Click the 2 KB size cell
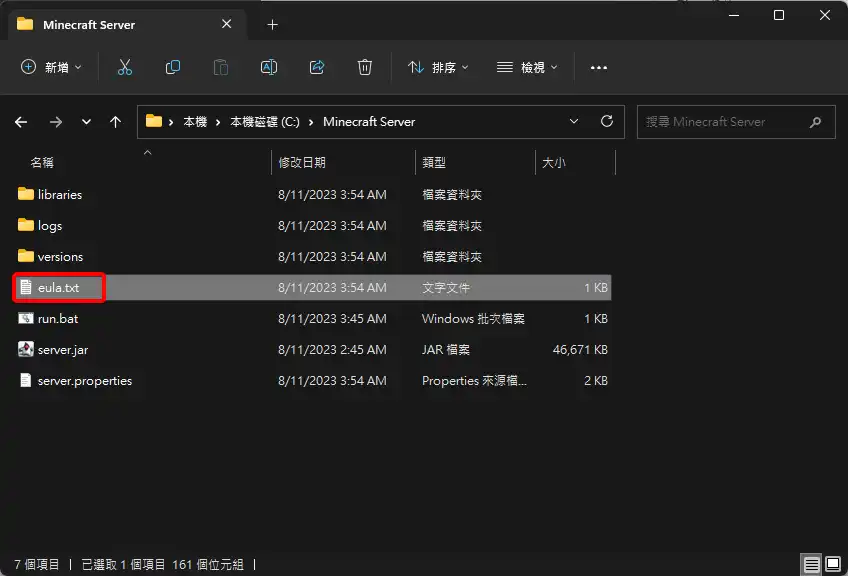 click(x=595, y=381)
